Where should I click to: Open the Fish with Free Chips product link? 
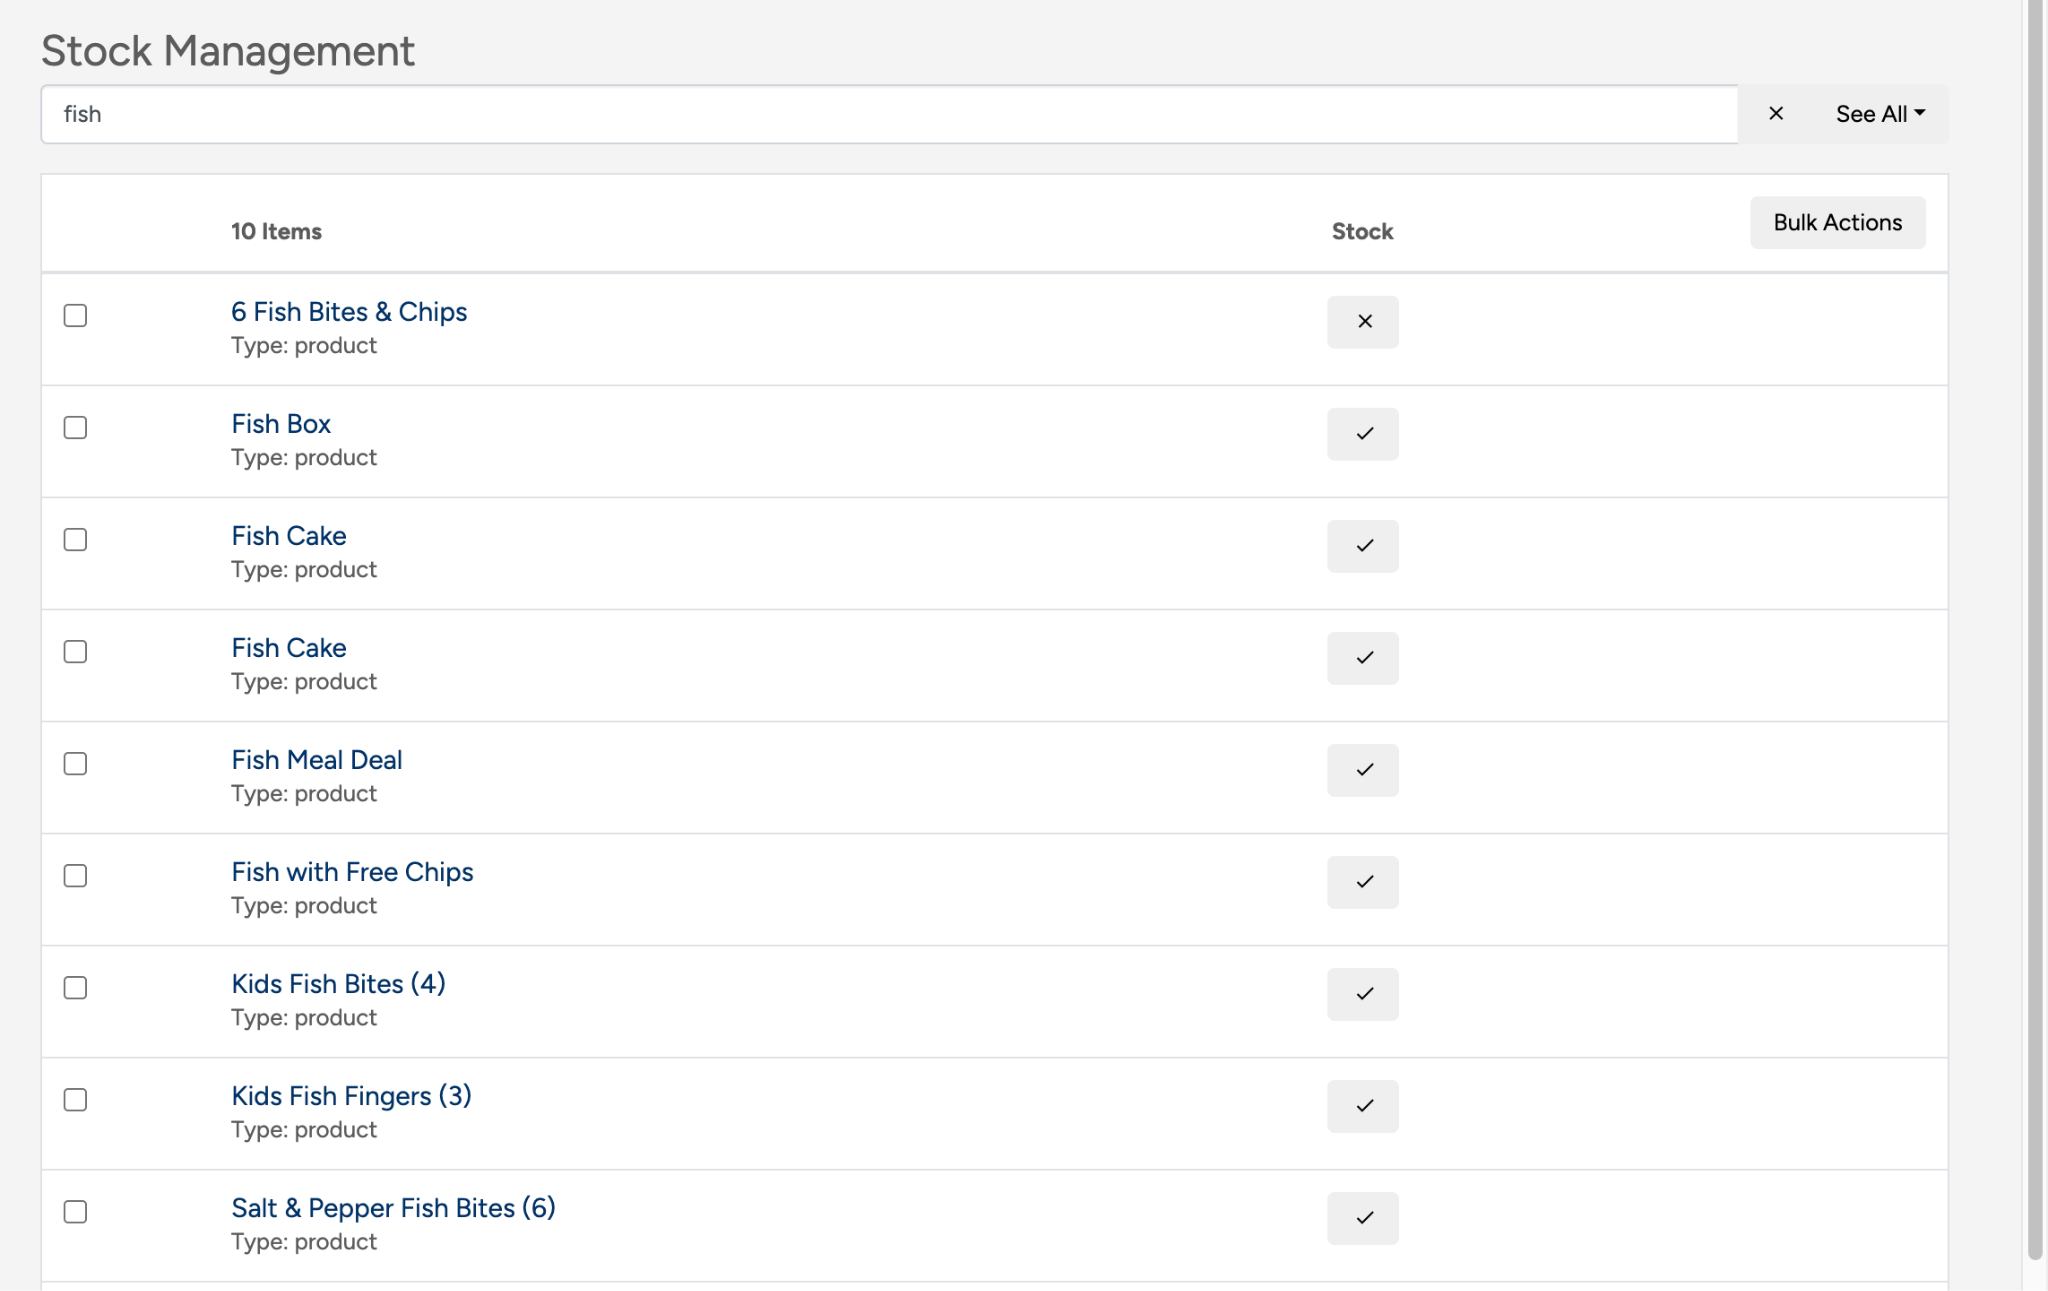[352, 872]
